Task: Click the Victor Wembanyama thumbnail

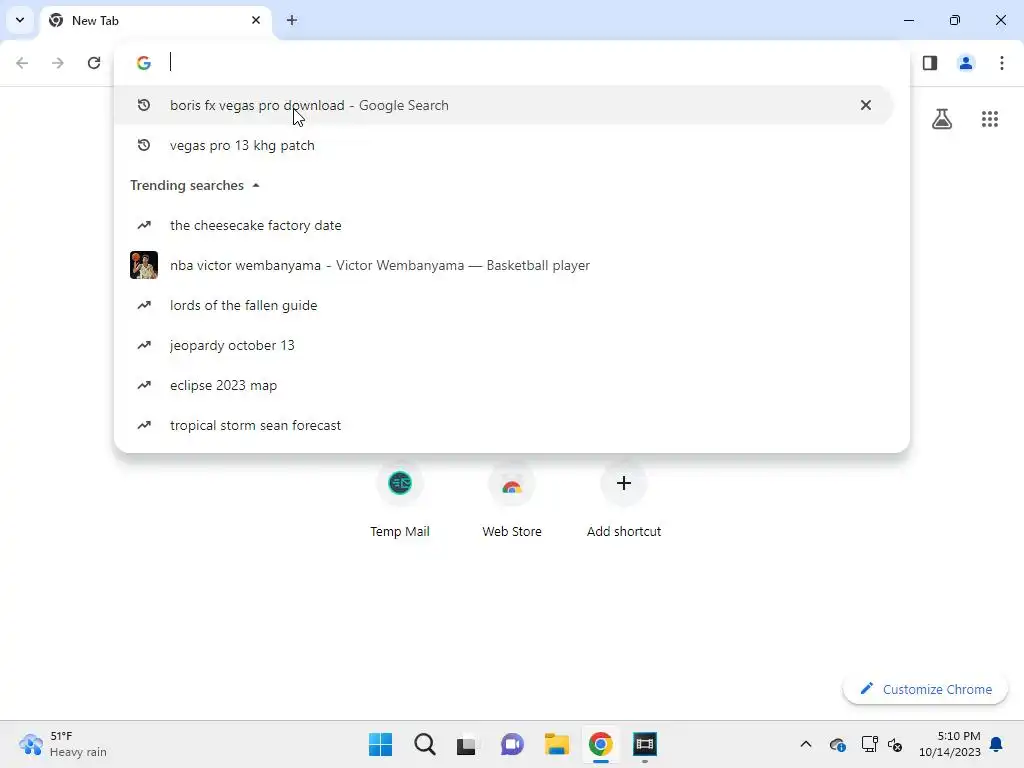Action: tap(144, 265)
